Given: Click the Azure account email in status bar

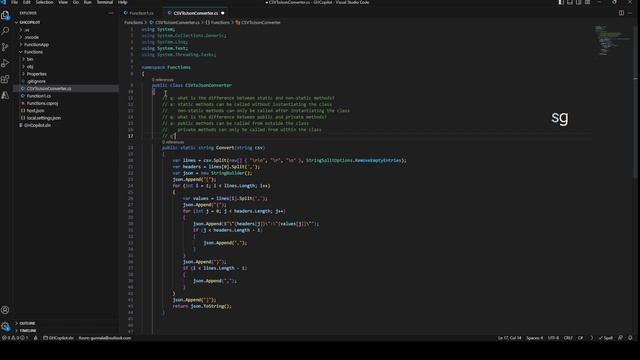Looking at the screenshot, I should [x=105, y=338].
